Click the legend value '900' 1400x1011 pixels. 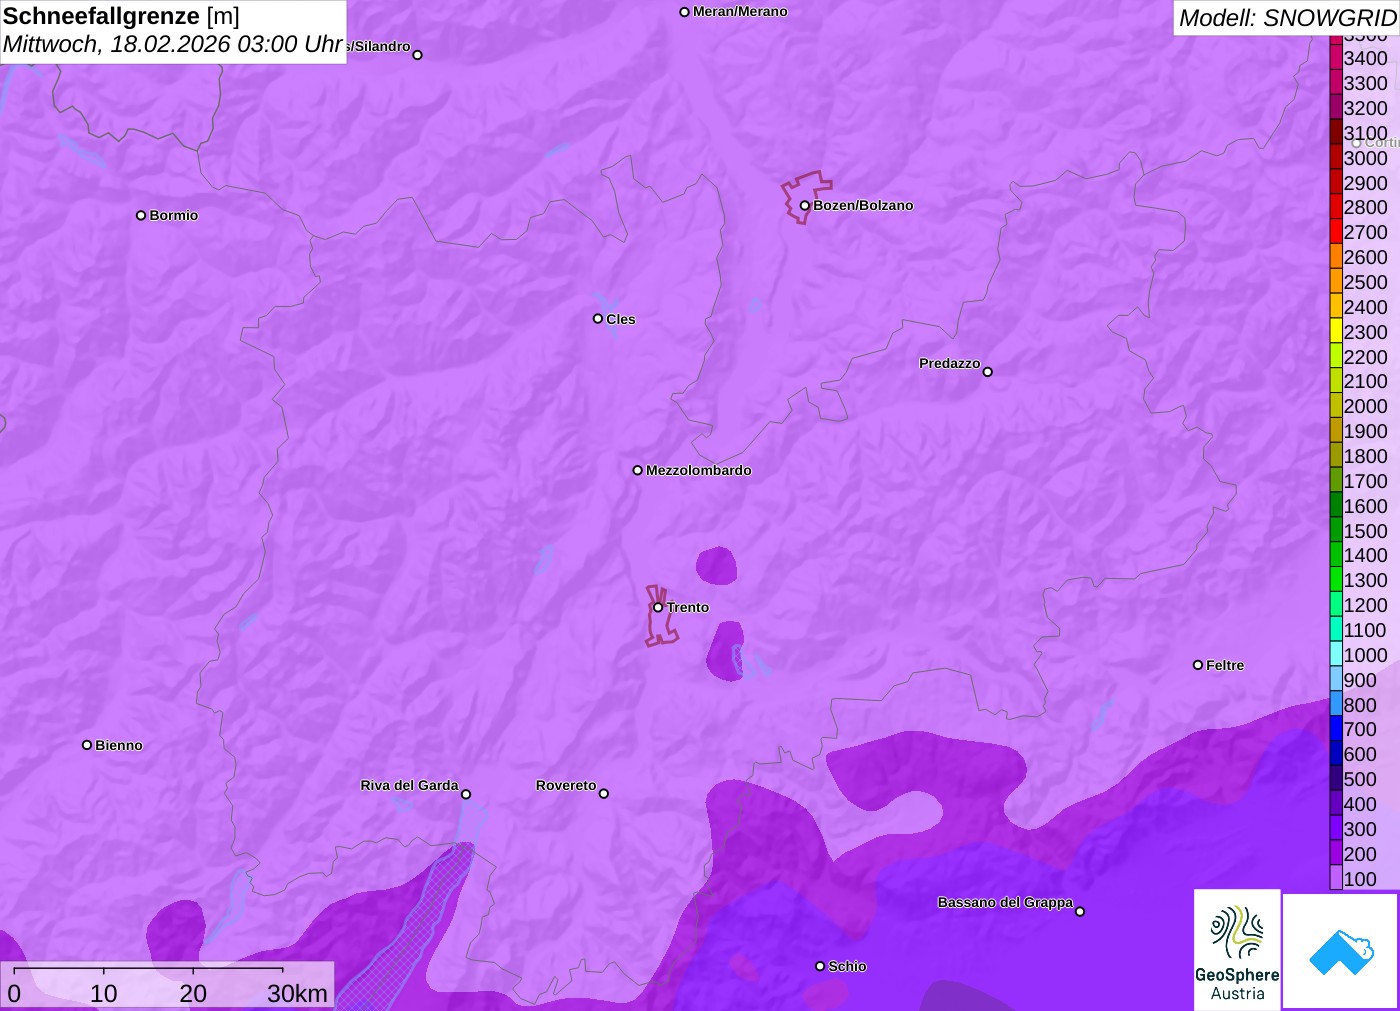[x=1360, y=680]
